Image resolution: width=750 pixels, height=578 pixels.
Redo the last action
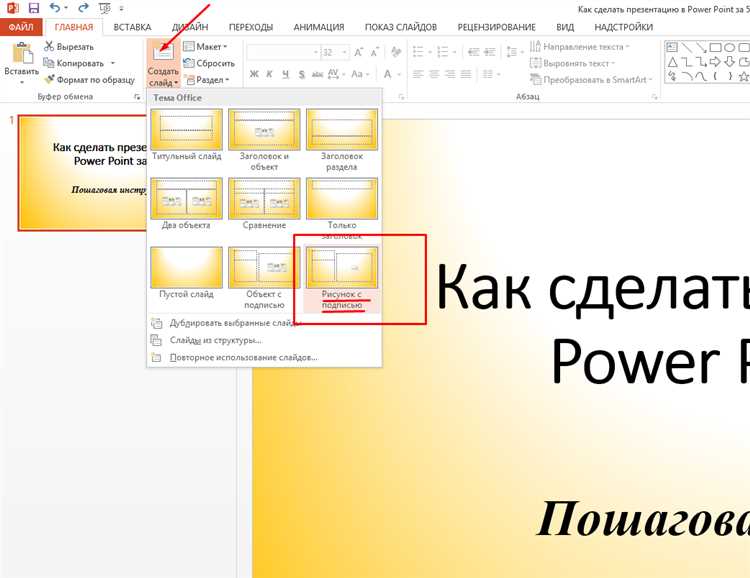pyautogui.click(x=83, y=8)
